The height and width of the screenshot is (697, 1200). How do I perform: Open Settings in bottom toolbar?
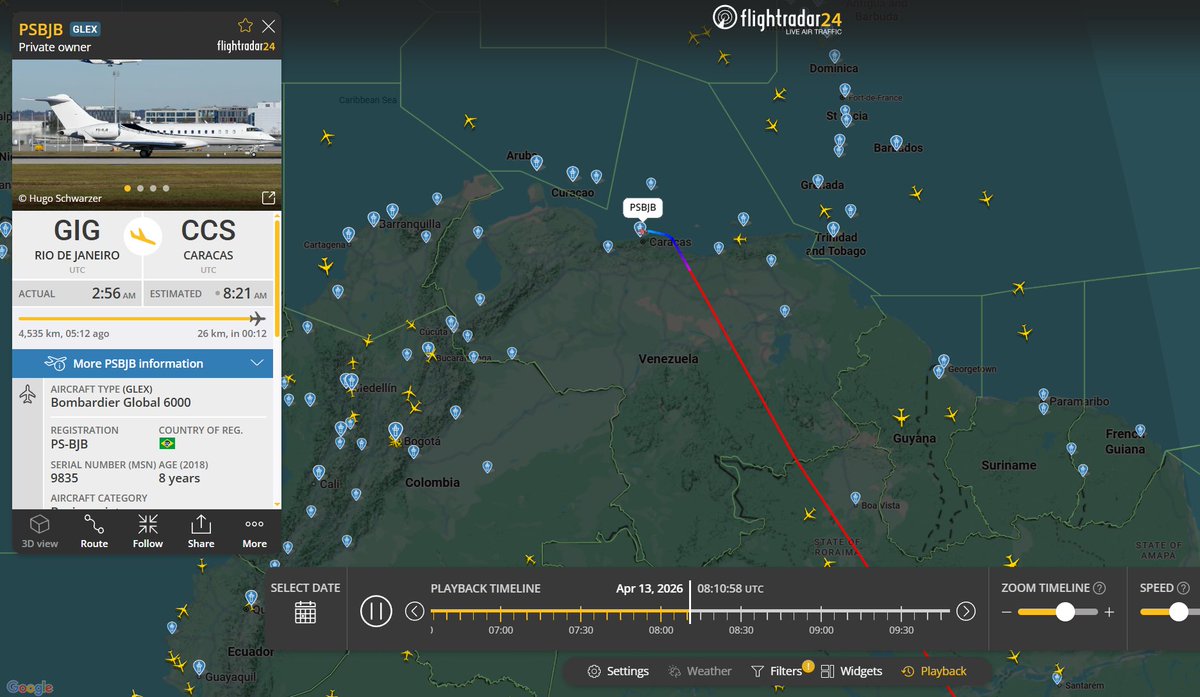618,671
